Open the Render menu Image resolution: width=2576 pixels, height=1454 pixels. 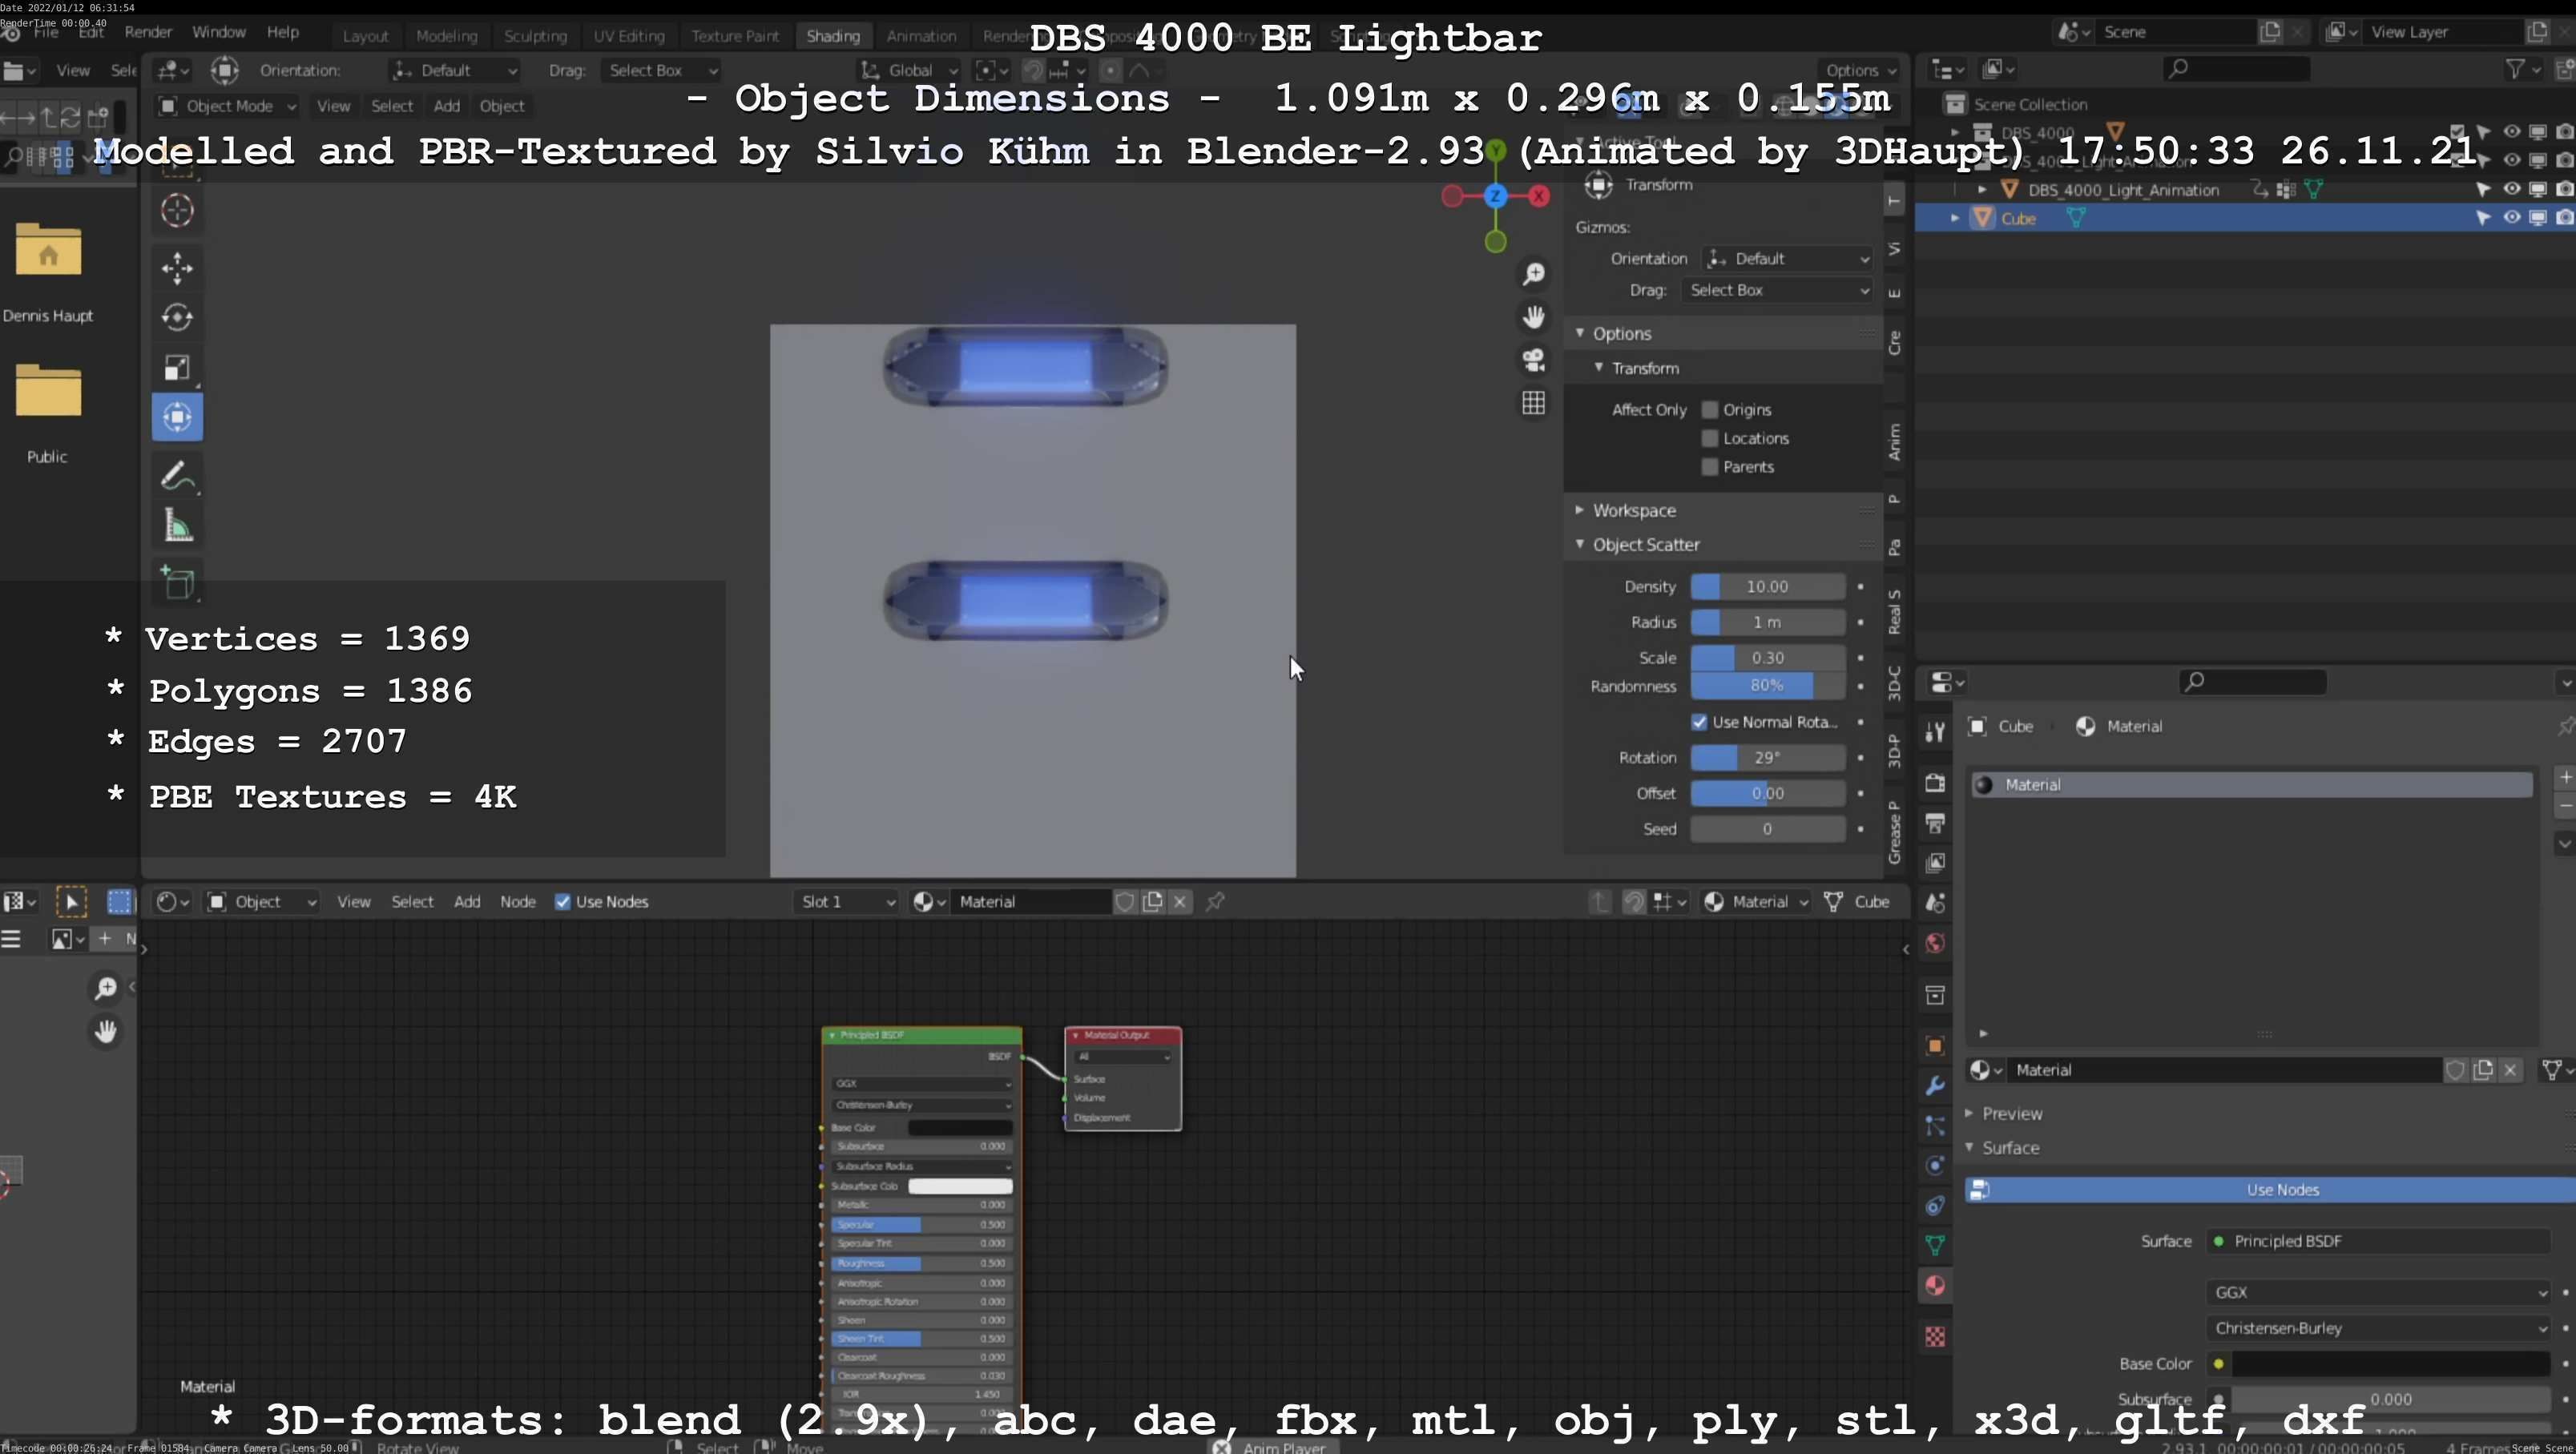148,32
